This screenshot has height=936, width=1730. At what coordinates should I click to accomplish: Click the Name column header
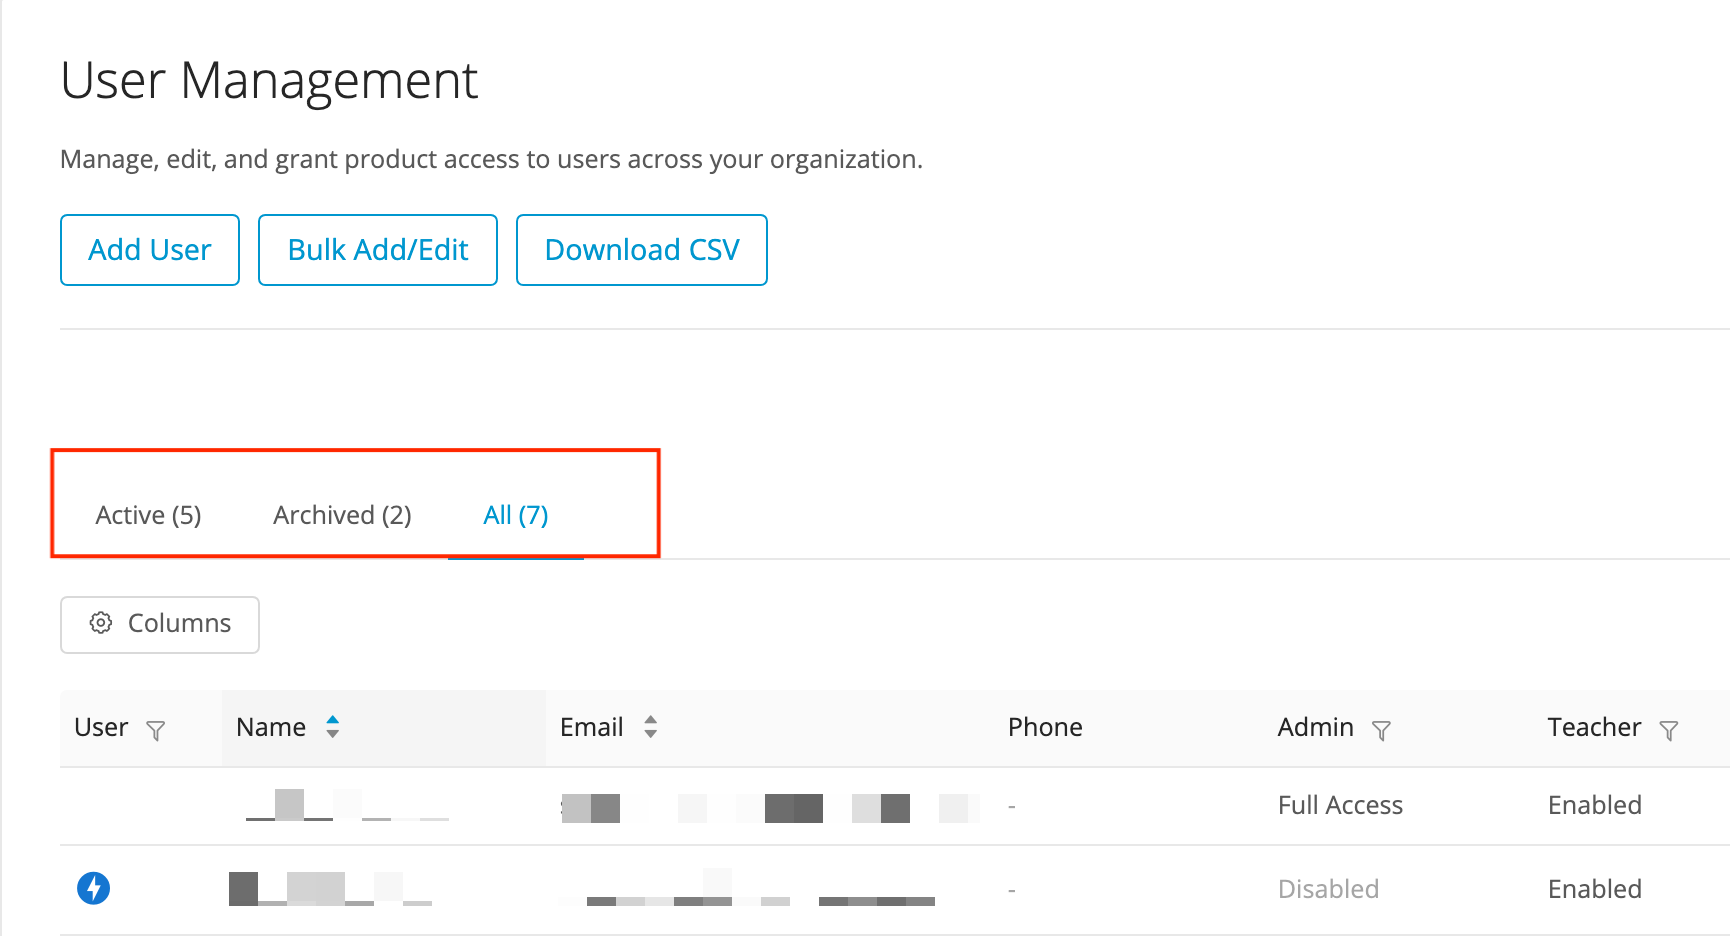271,727
